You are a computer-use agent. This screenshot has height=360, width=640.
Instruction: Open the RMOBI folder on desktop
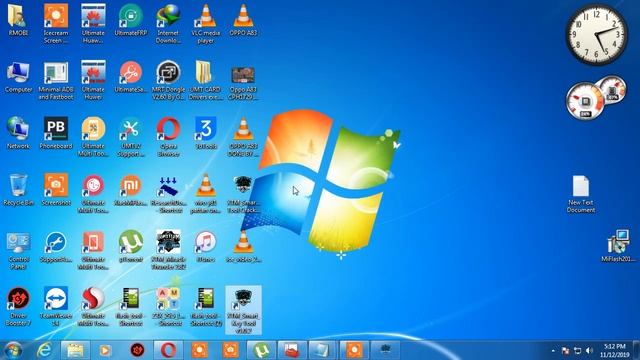[18, 20]
